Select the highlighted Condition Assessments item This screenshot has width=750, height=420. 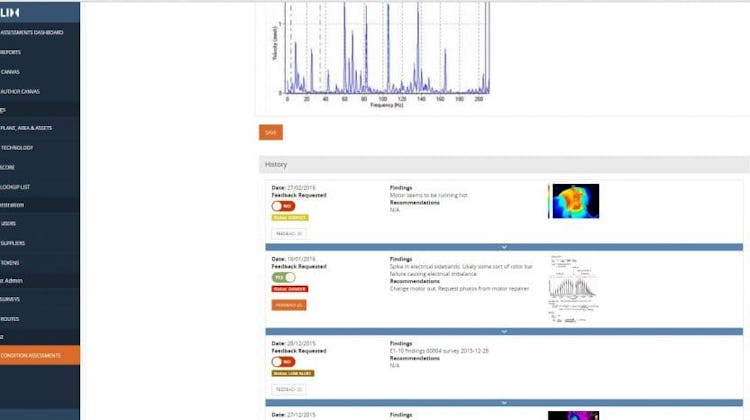coord(40,355)
